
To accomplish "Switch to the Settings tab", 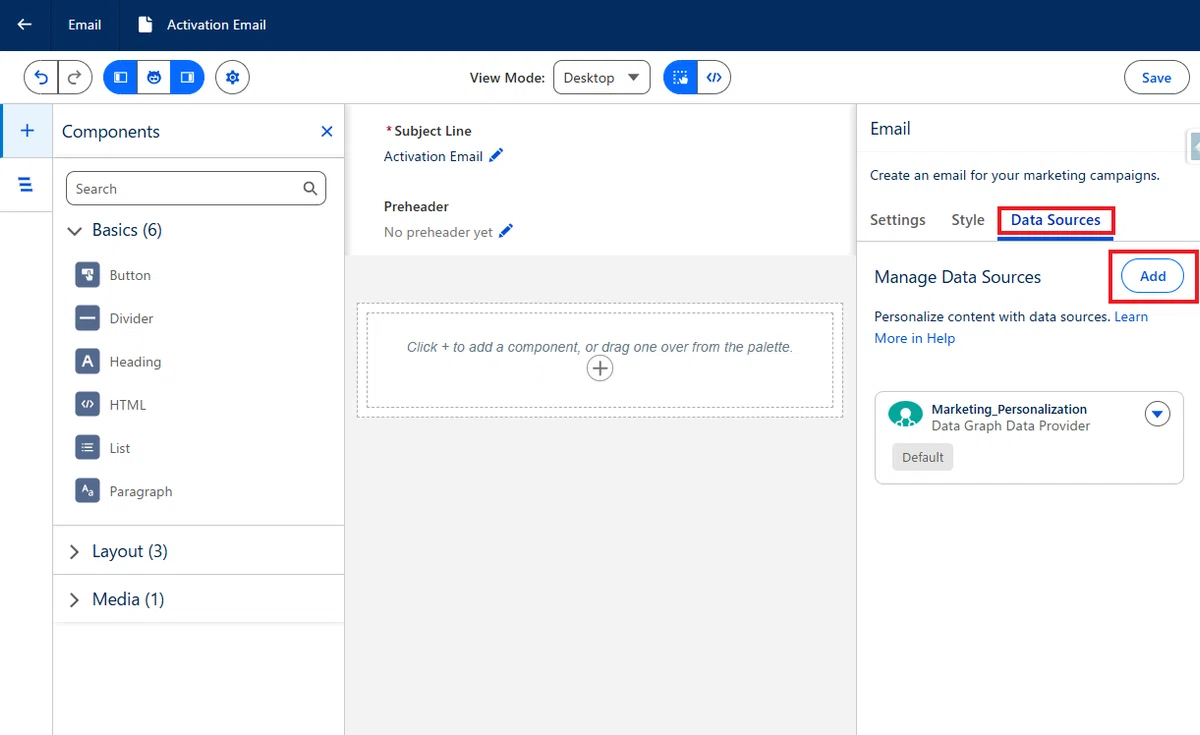I will [897, 220].
